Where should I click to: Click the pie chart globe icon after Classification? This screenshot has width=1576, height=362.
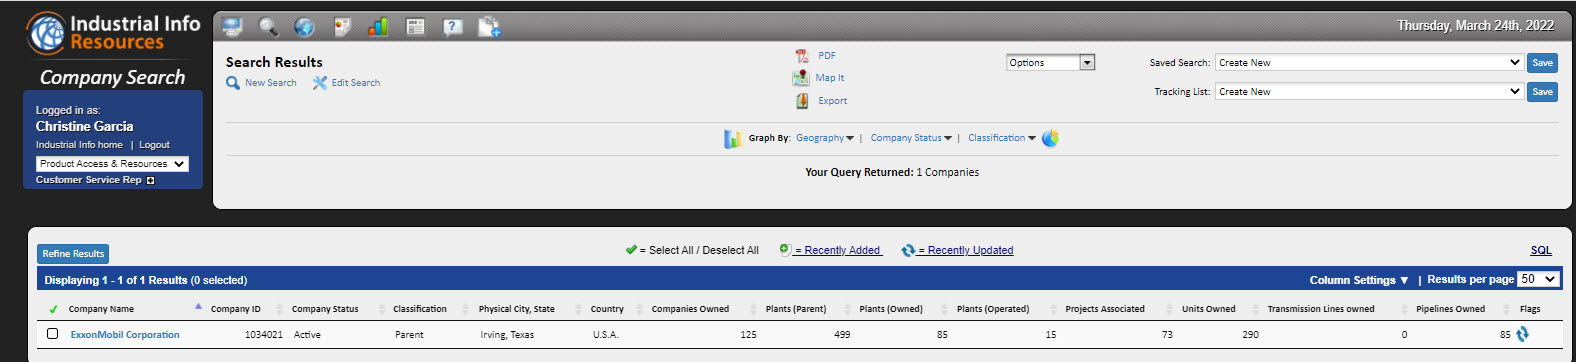click(1050, 138)
